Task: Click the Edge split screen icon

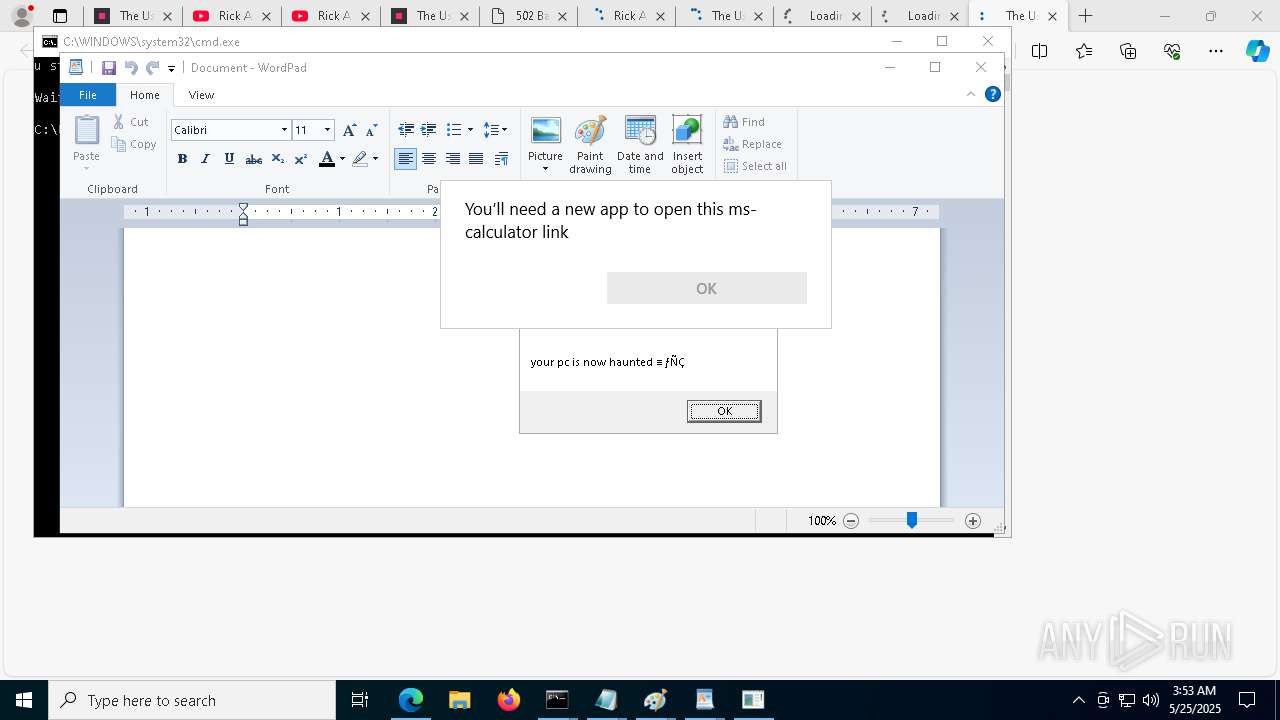Action: [1040, 51]
